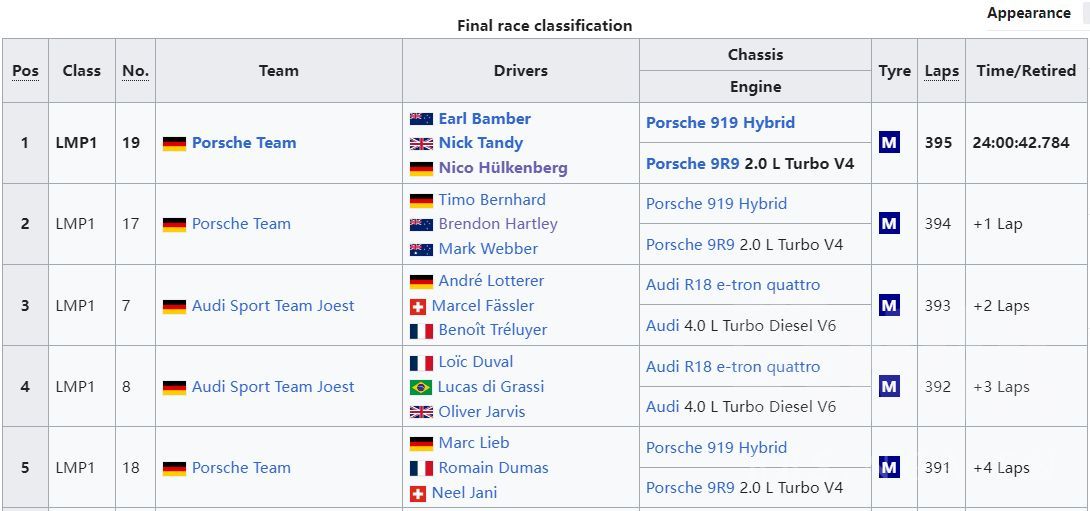Click the UK flag beside Oliver Jarvis
Image resolution: width=1090 pixels, height=511 pixels.
[421, 411]
